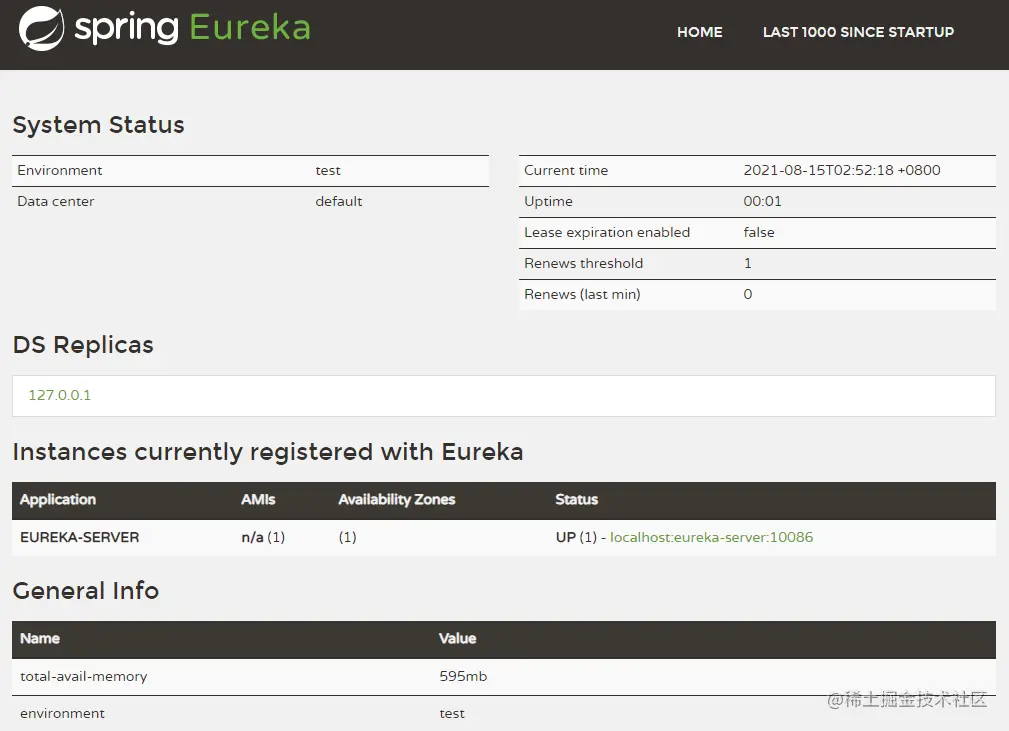Select the General Info heading
Image resolution: width=1009 pixels, height=731 pixels.
pos(86,591)
